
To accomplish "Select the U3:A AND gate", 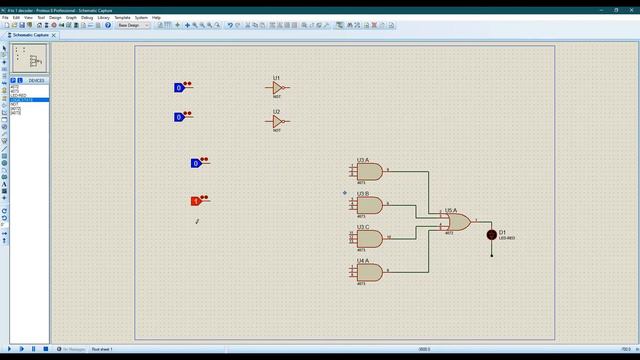I will point(369,171).
